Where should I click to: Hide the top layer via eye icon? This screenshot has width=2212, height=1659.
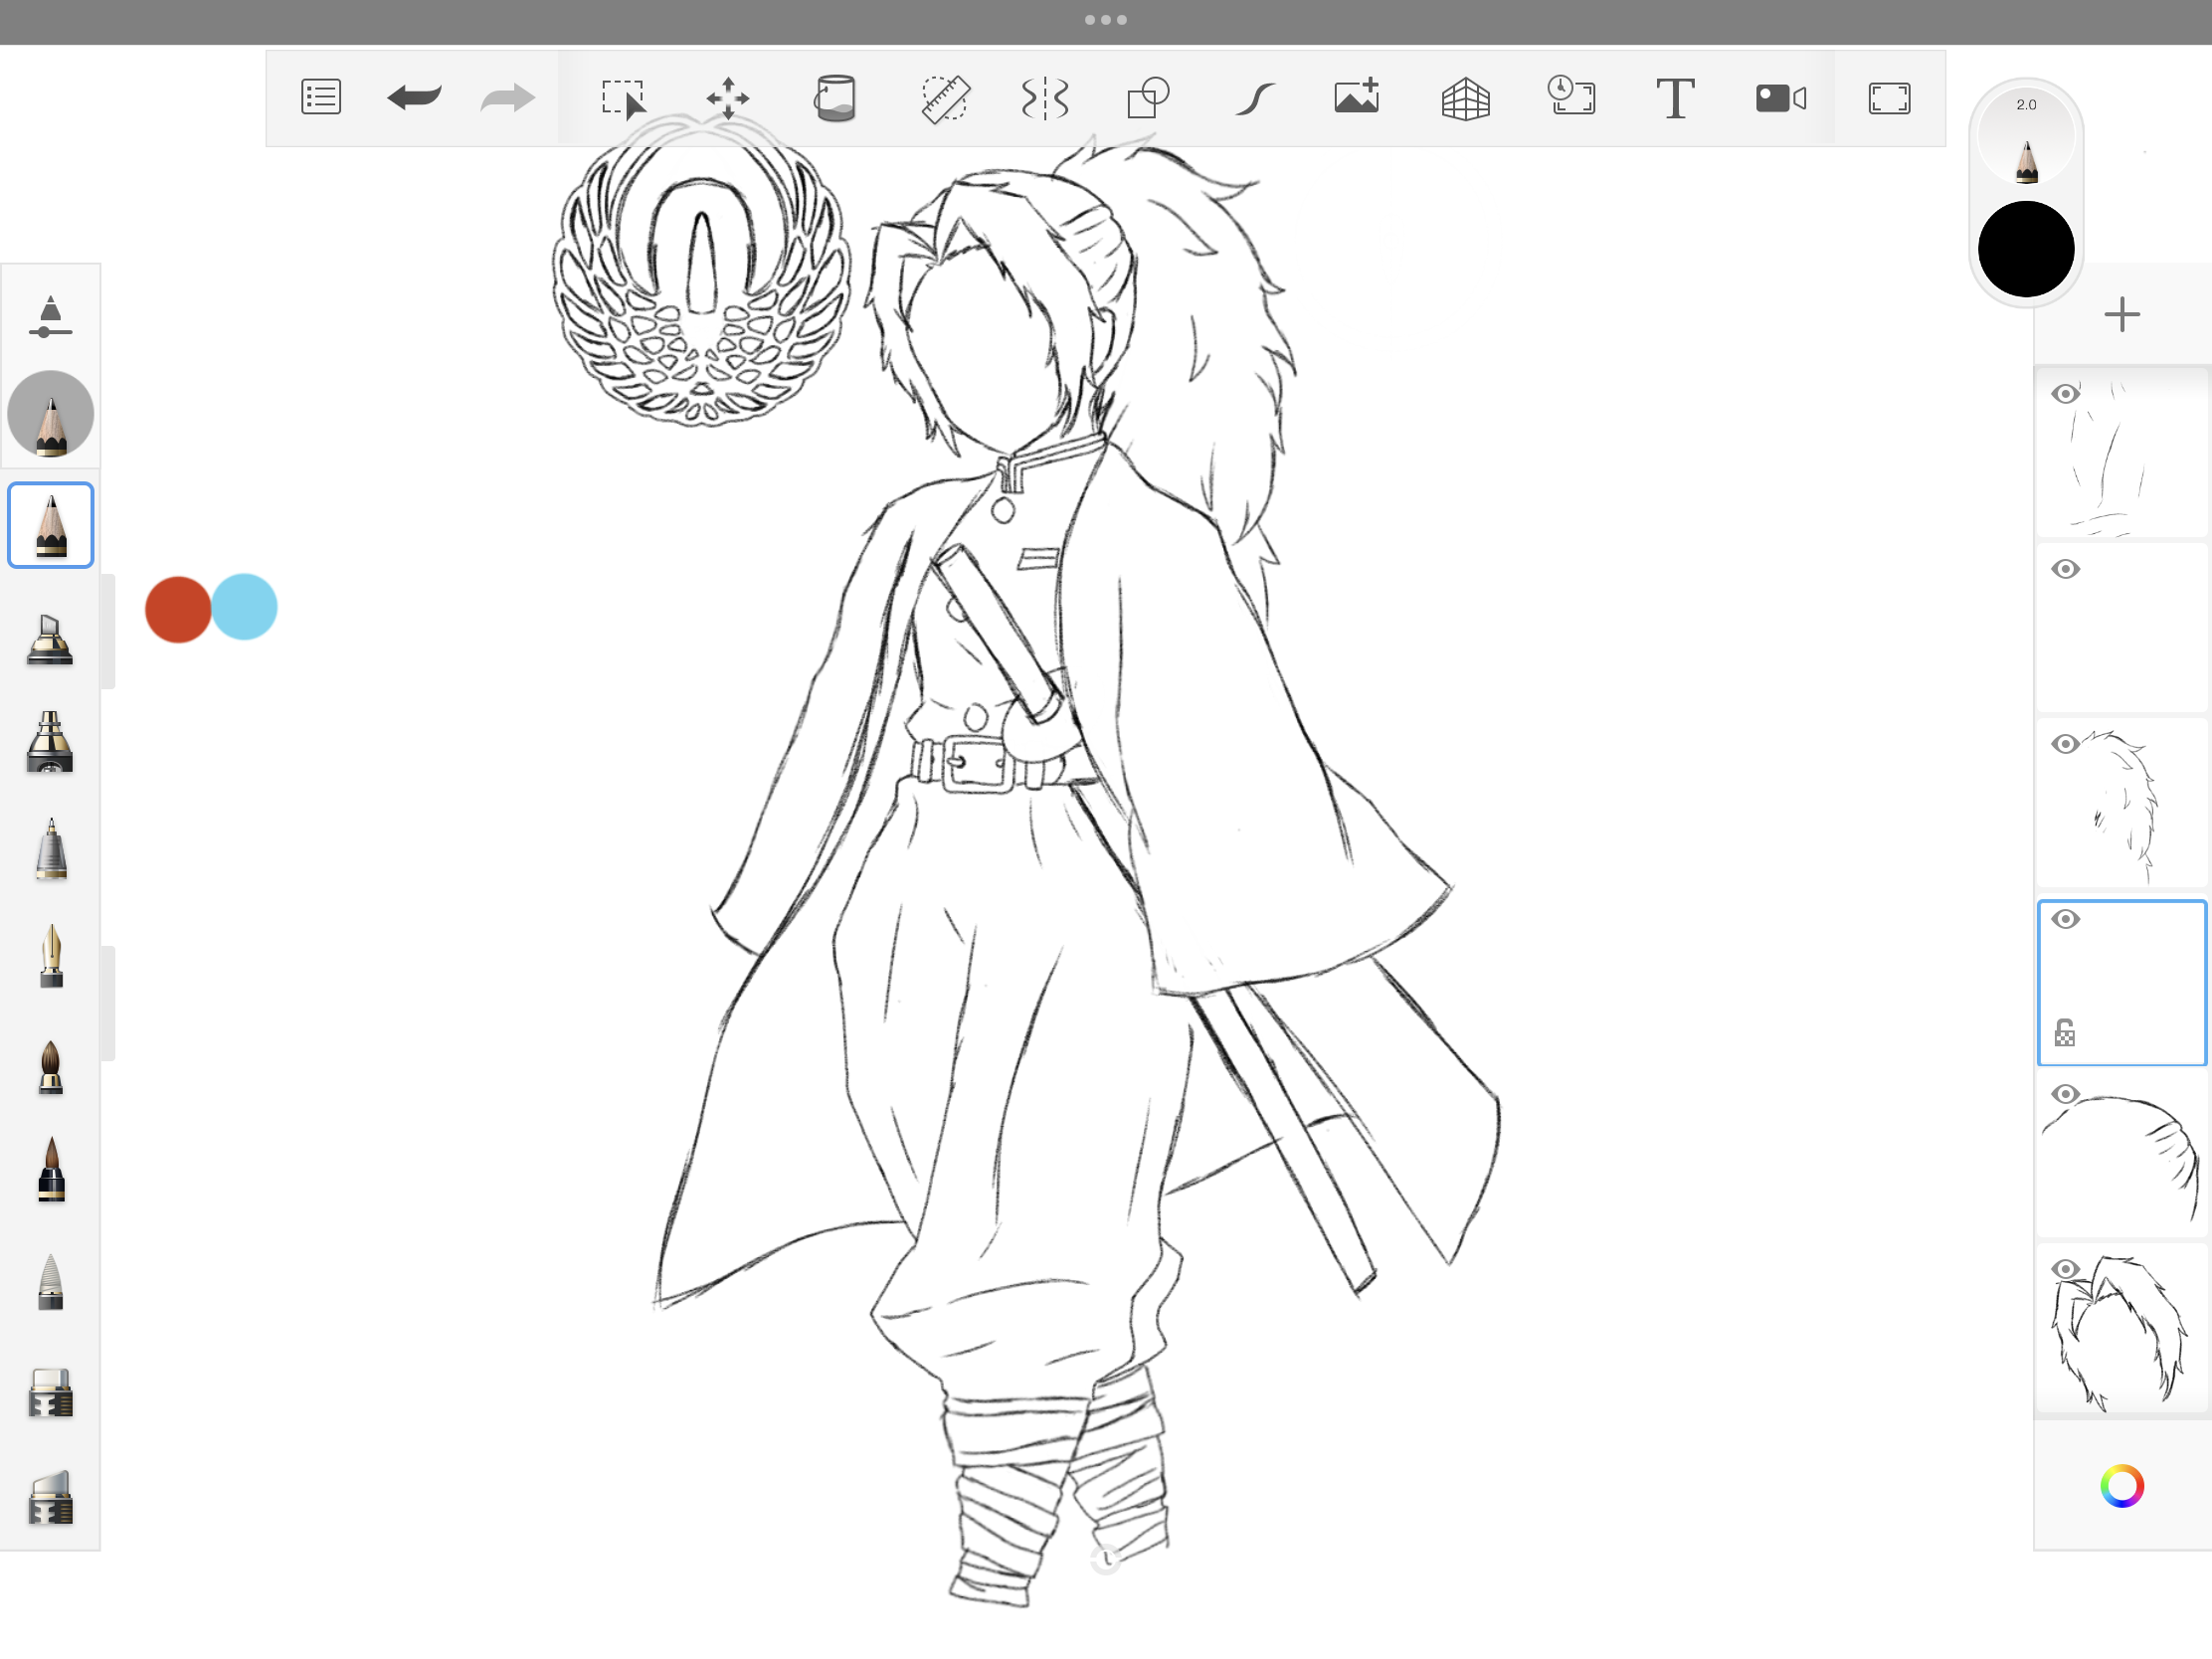pos(2065,394)
